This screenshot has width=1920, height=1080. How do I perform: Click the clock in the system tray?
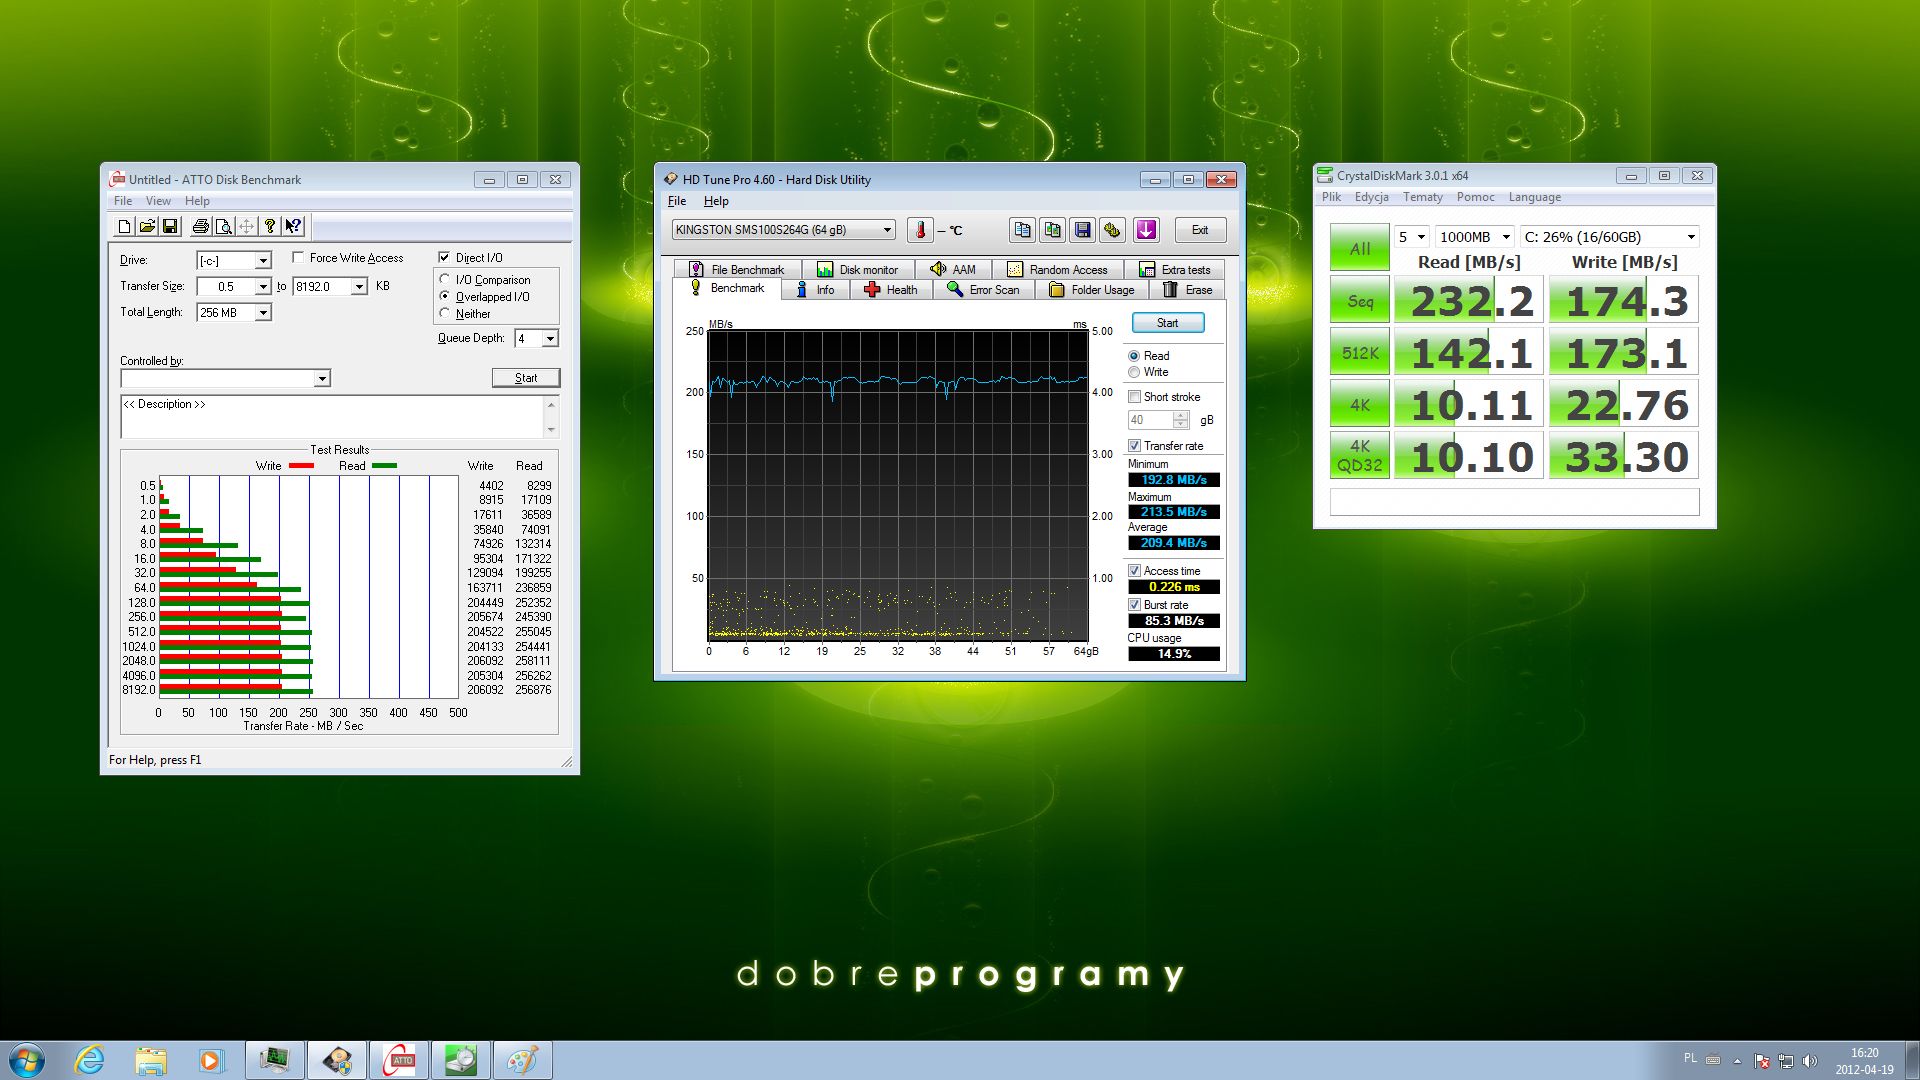click(x=1864, y=1061)
